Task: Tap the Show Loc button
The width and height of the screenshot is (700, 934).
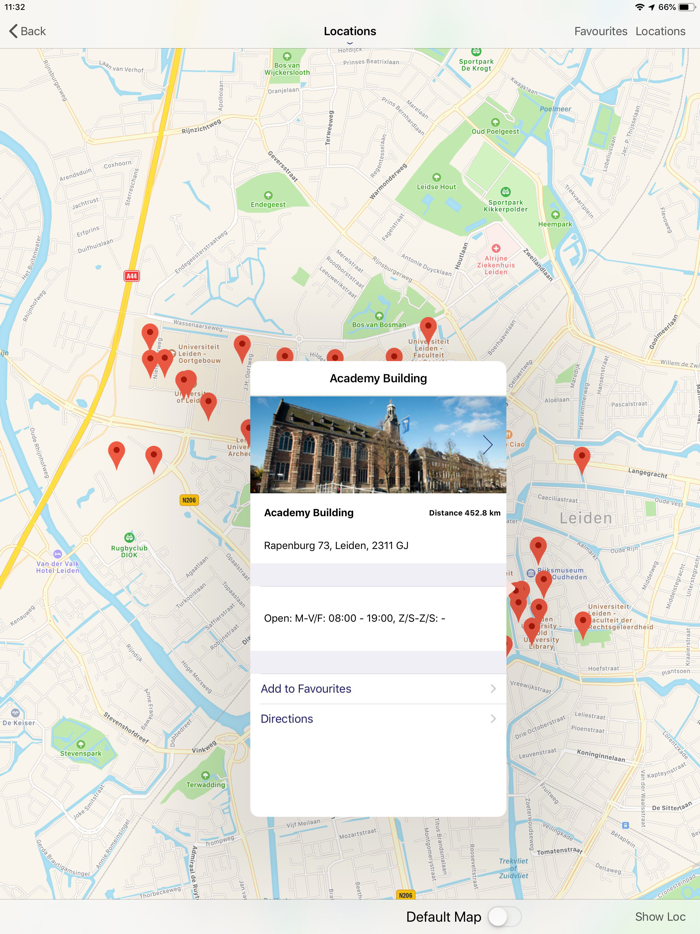Action: [x=660, y=917]
